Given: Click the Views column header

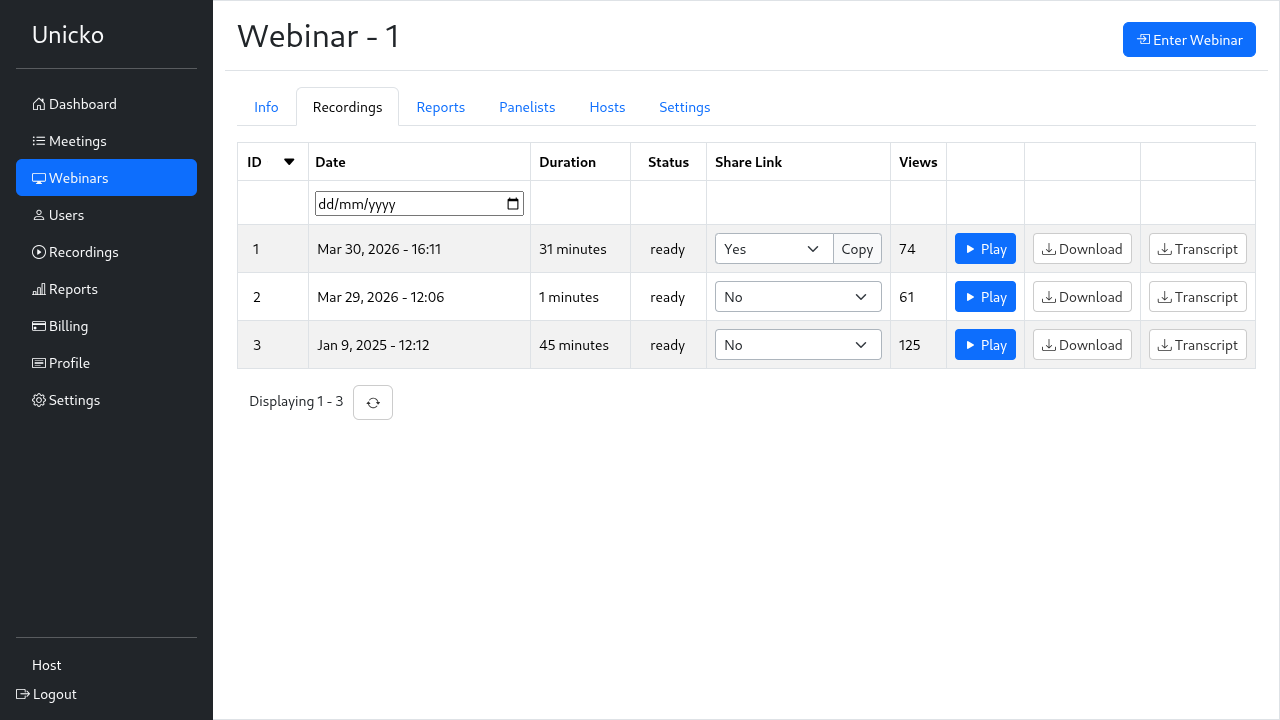Looking at the screenshot, I should (918, 162).
